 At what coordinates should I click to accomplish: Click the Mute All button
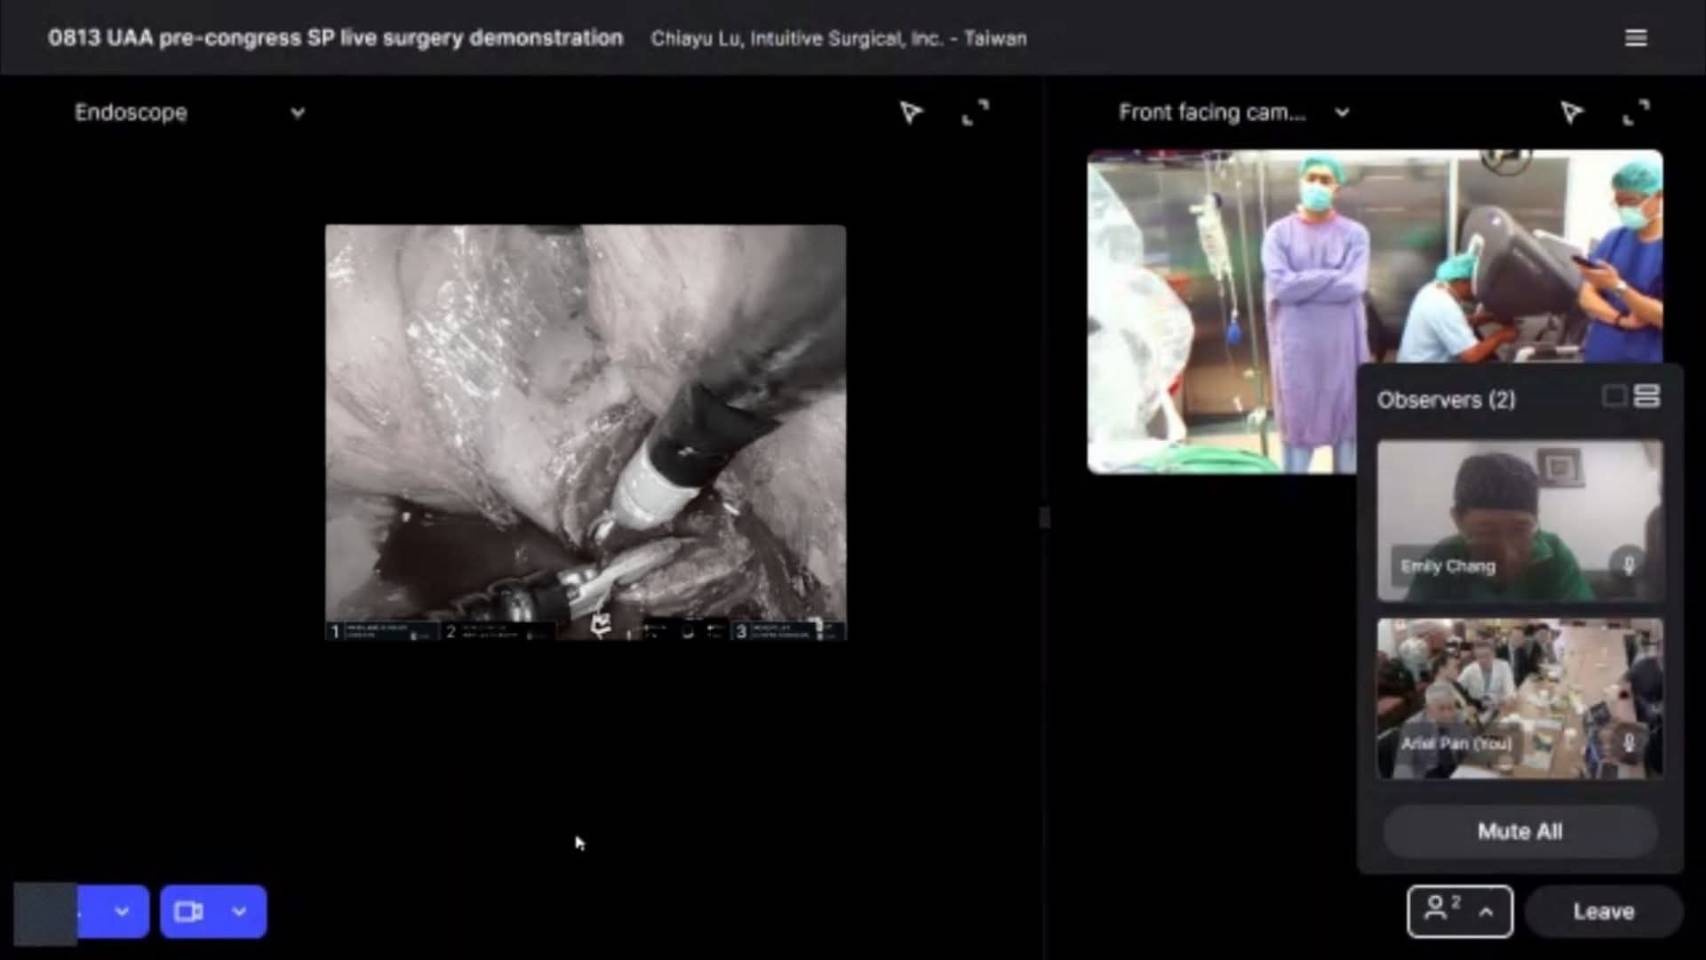click(1519, 831)
